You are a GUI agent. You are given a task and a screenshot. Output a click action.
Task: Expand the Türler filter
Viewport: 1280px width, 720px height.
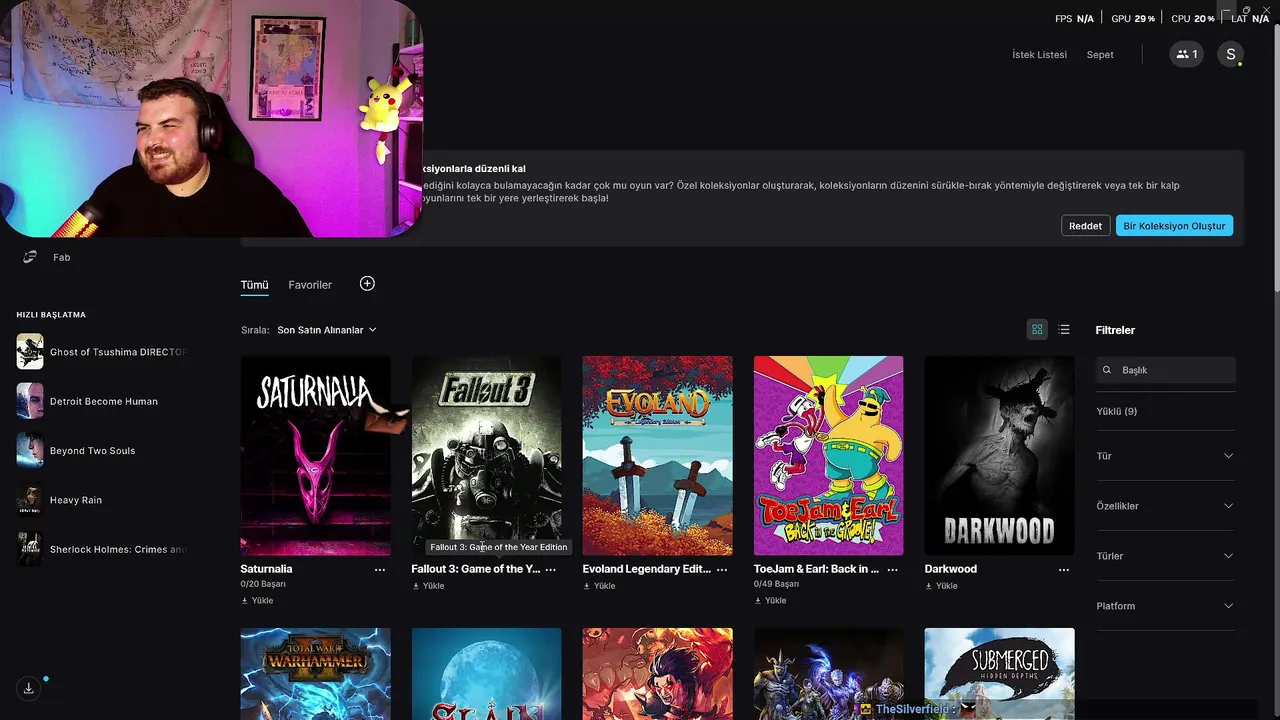[x=1165, y=556]
